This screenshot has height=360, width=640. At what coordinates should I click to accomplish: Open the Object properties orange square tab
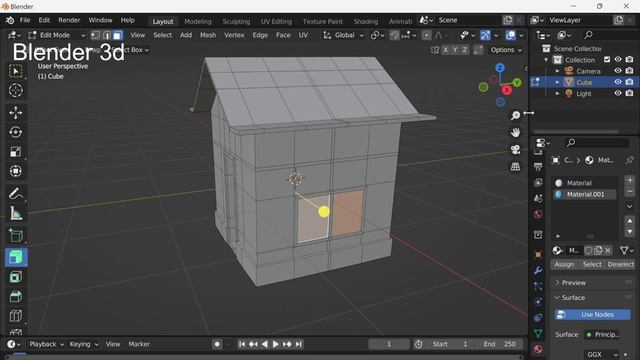(538, 255)
